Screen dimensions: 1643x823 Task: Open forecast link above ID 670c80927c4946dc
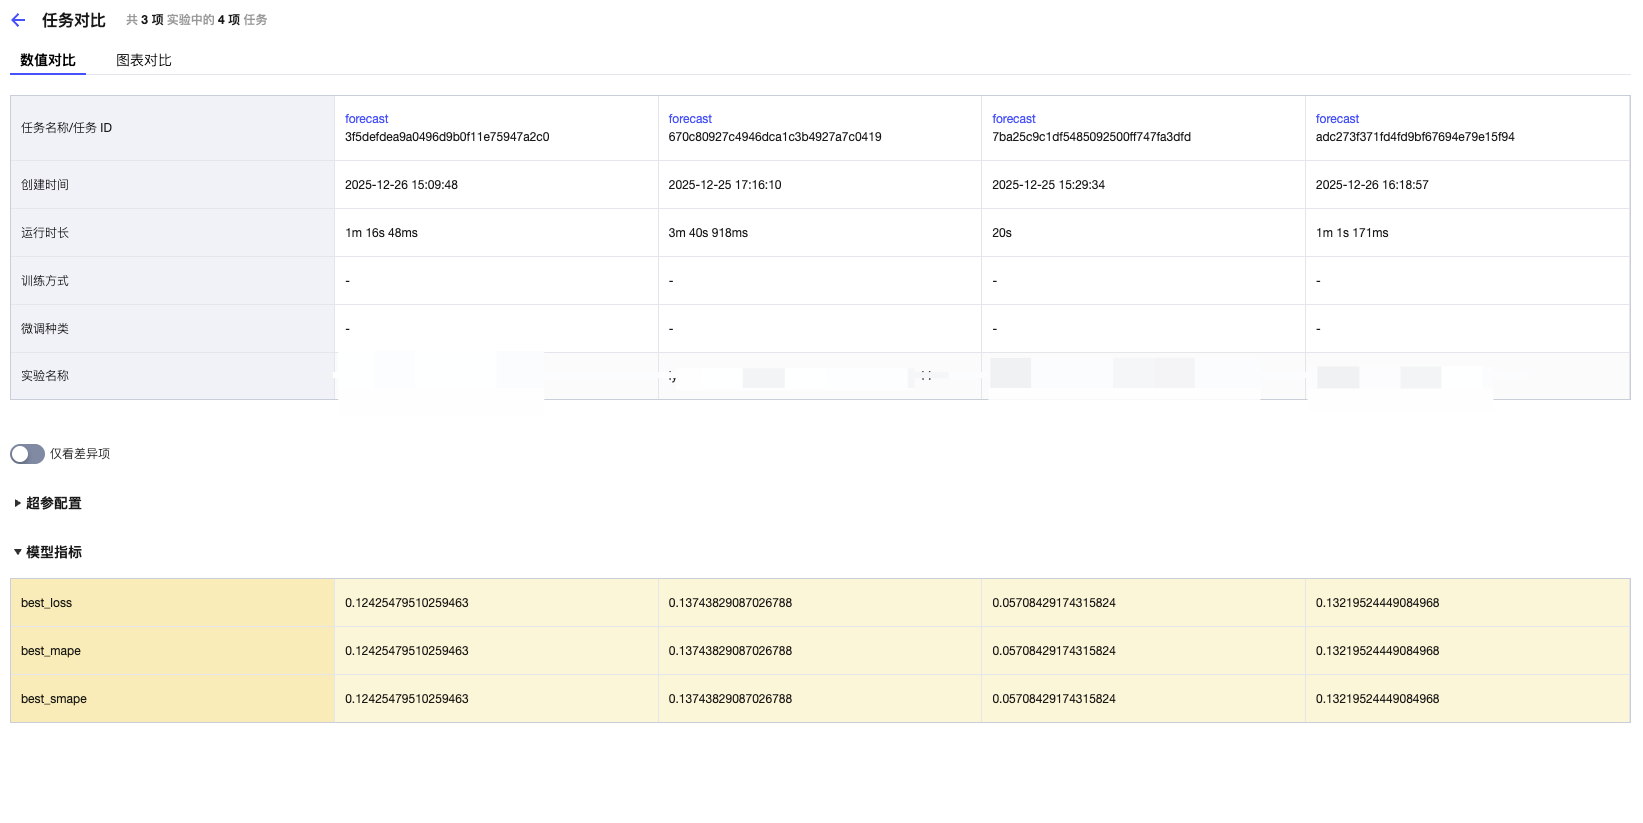pyautogui.click(x=690, y=119)
